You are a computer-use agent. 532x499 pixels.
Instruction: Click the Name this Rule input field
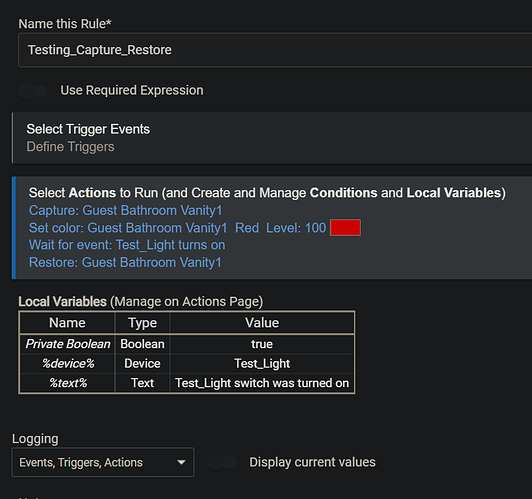pyautogui.click(x=275, y=50)
